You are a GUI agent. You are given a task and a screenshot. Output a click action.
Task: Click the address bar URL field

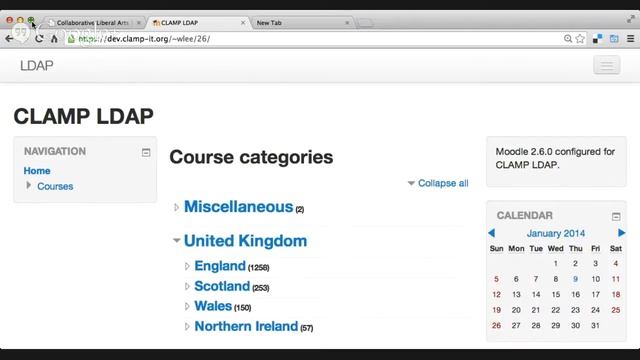[318, 39]
